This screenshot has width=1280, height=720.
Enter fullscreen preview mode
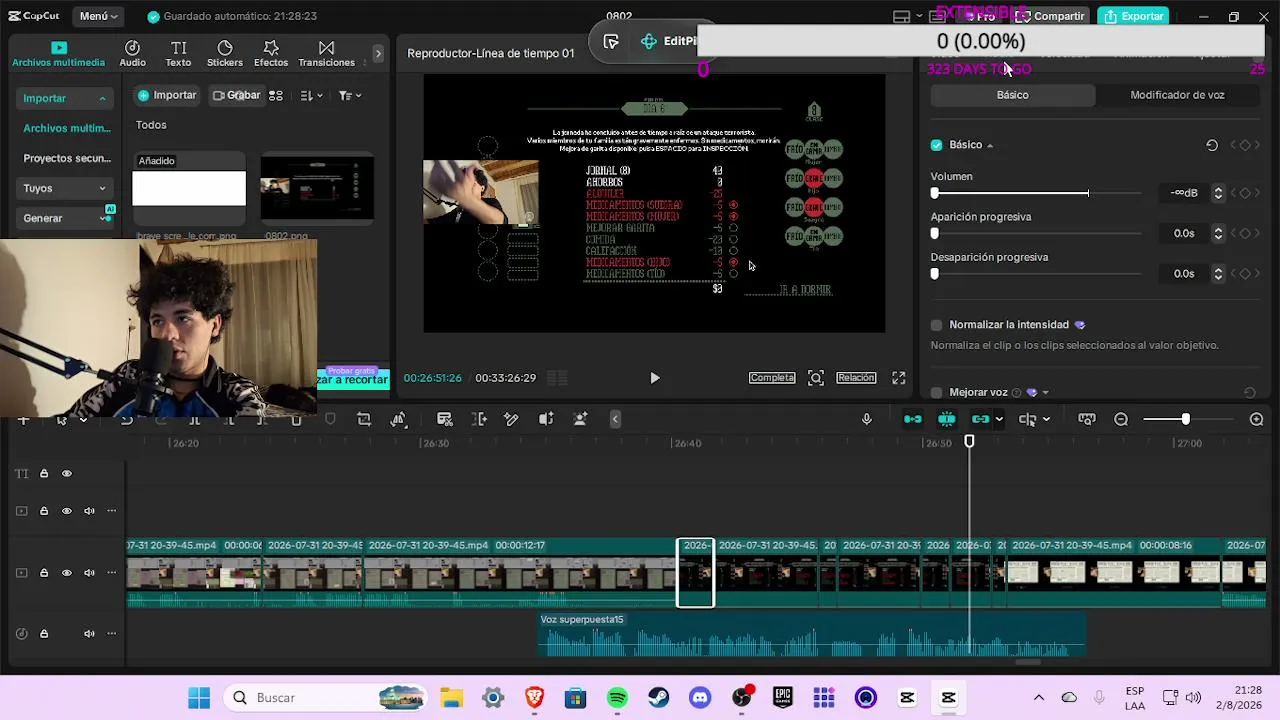pos(899,378)
